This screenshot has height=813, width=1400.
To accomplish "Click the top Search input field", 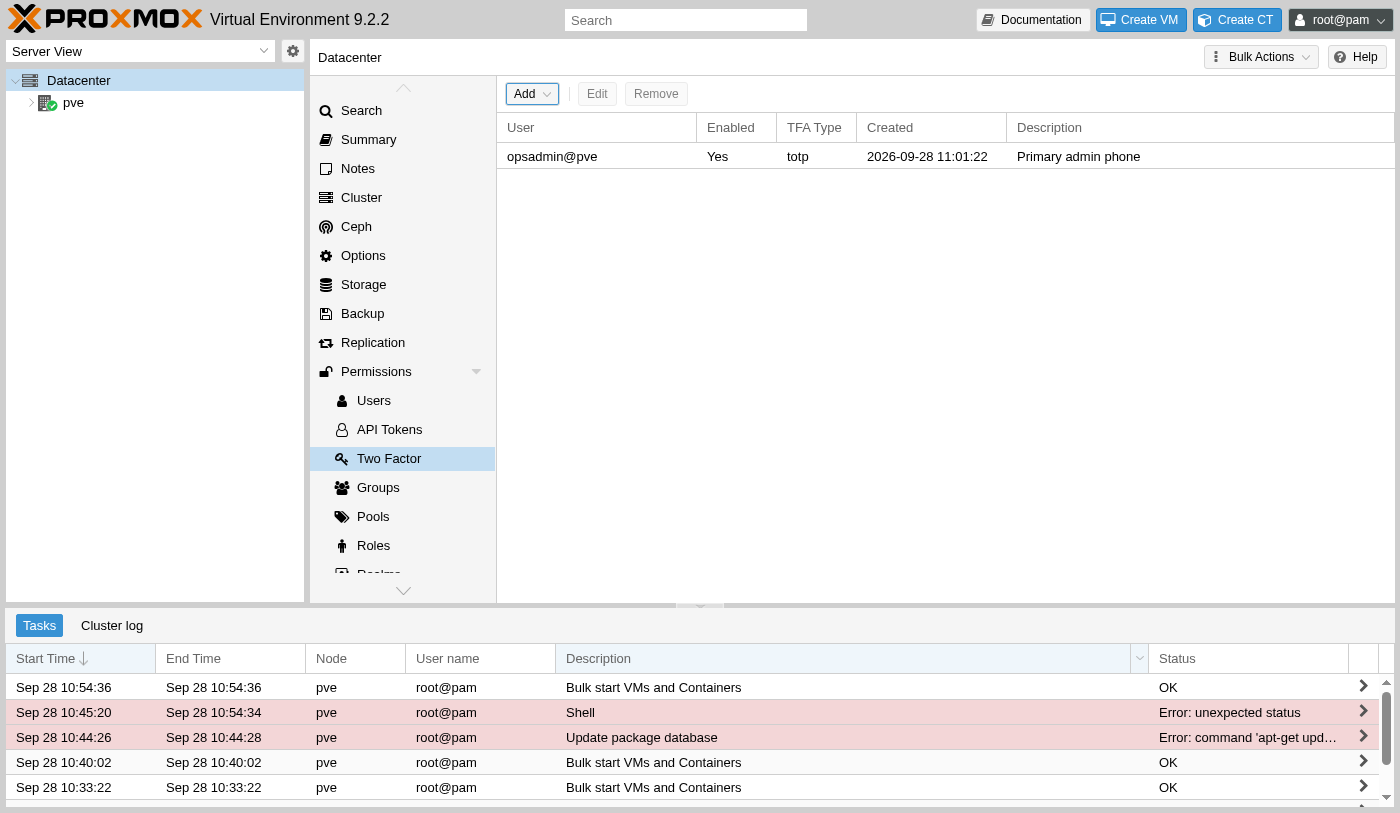I will (686, 20).
